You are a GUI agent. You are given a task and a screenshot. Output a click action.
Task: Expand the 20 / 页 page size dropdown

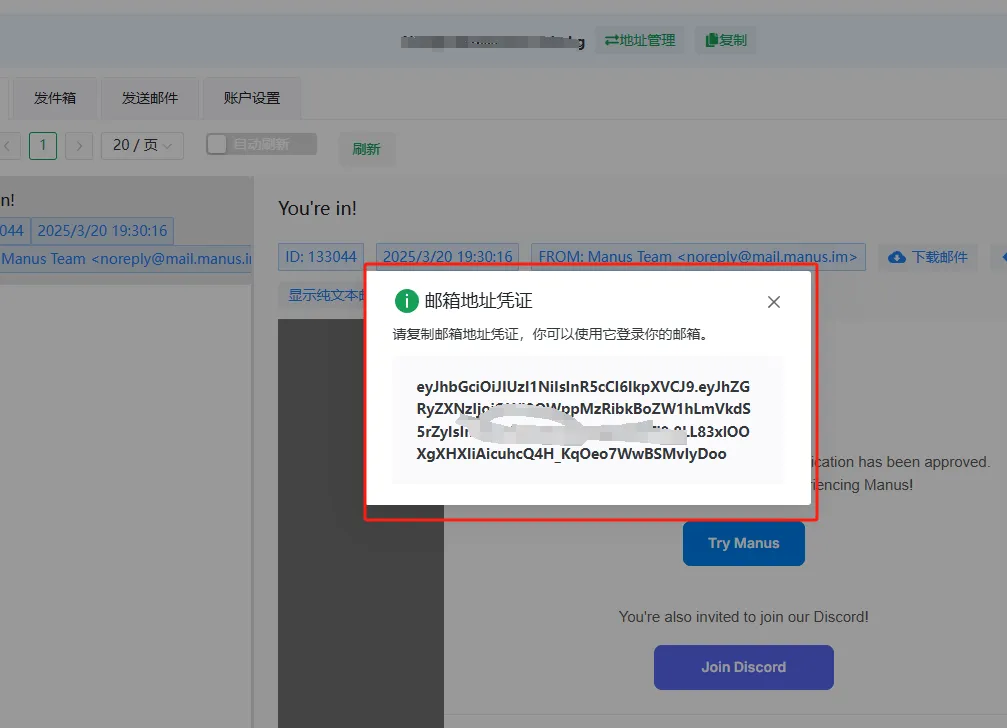click(x=142, y=146)
